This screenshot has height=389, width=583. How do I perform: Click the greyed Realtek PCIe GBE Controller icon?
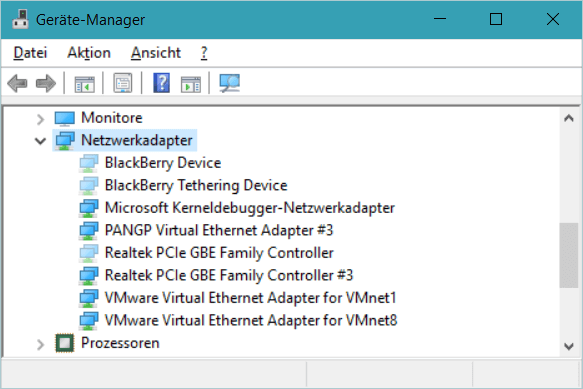[88, 254]
